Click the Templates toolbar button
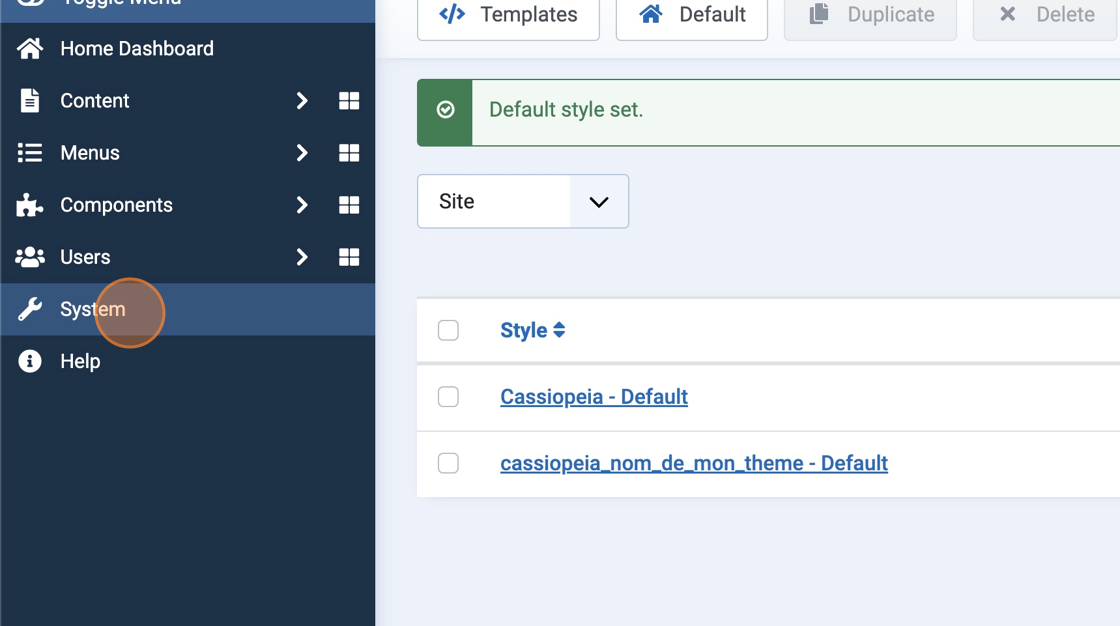The height and width of the screenshot is (626, 1120). [508, 15]
